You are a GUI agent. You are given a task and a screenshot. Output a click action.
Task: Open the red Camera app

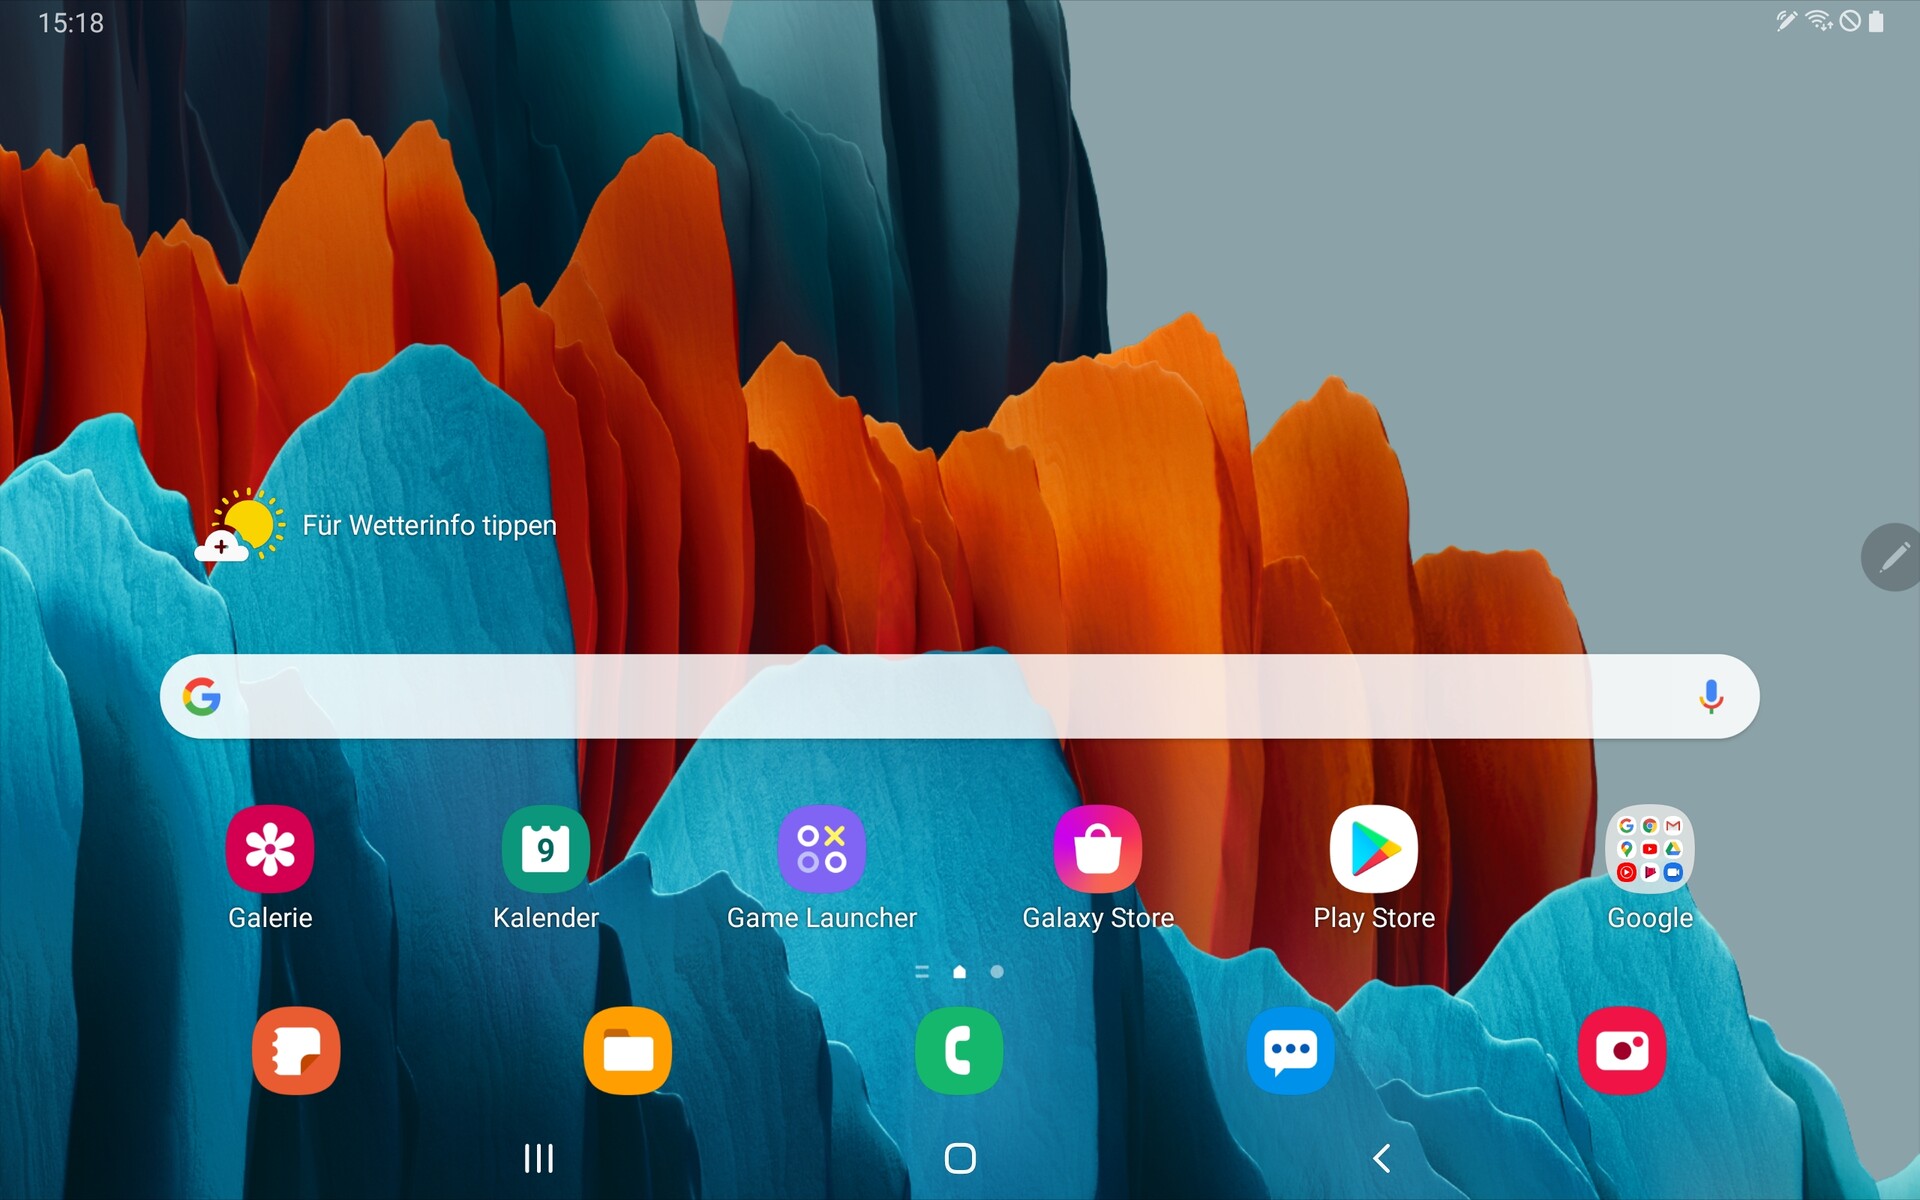click(1621, 1050)
